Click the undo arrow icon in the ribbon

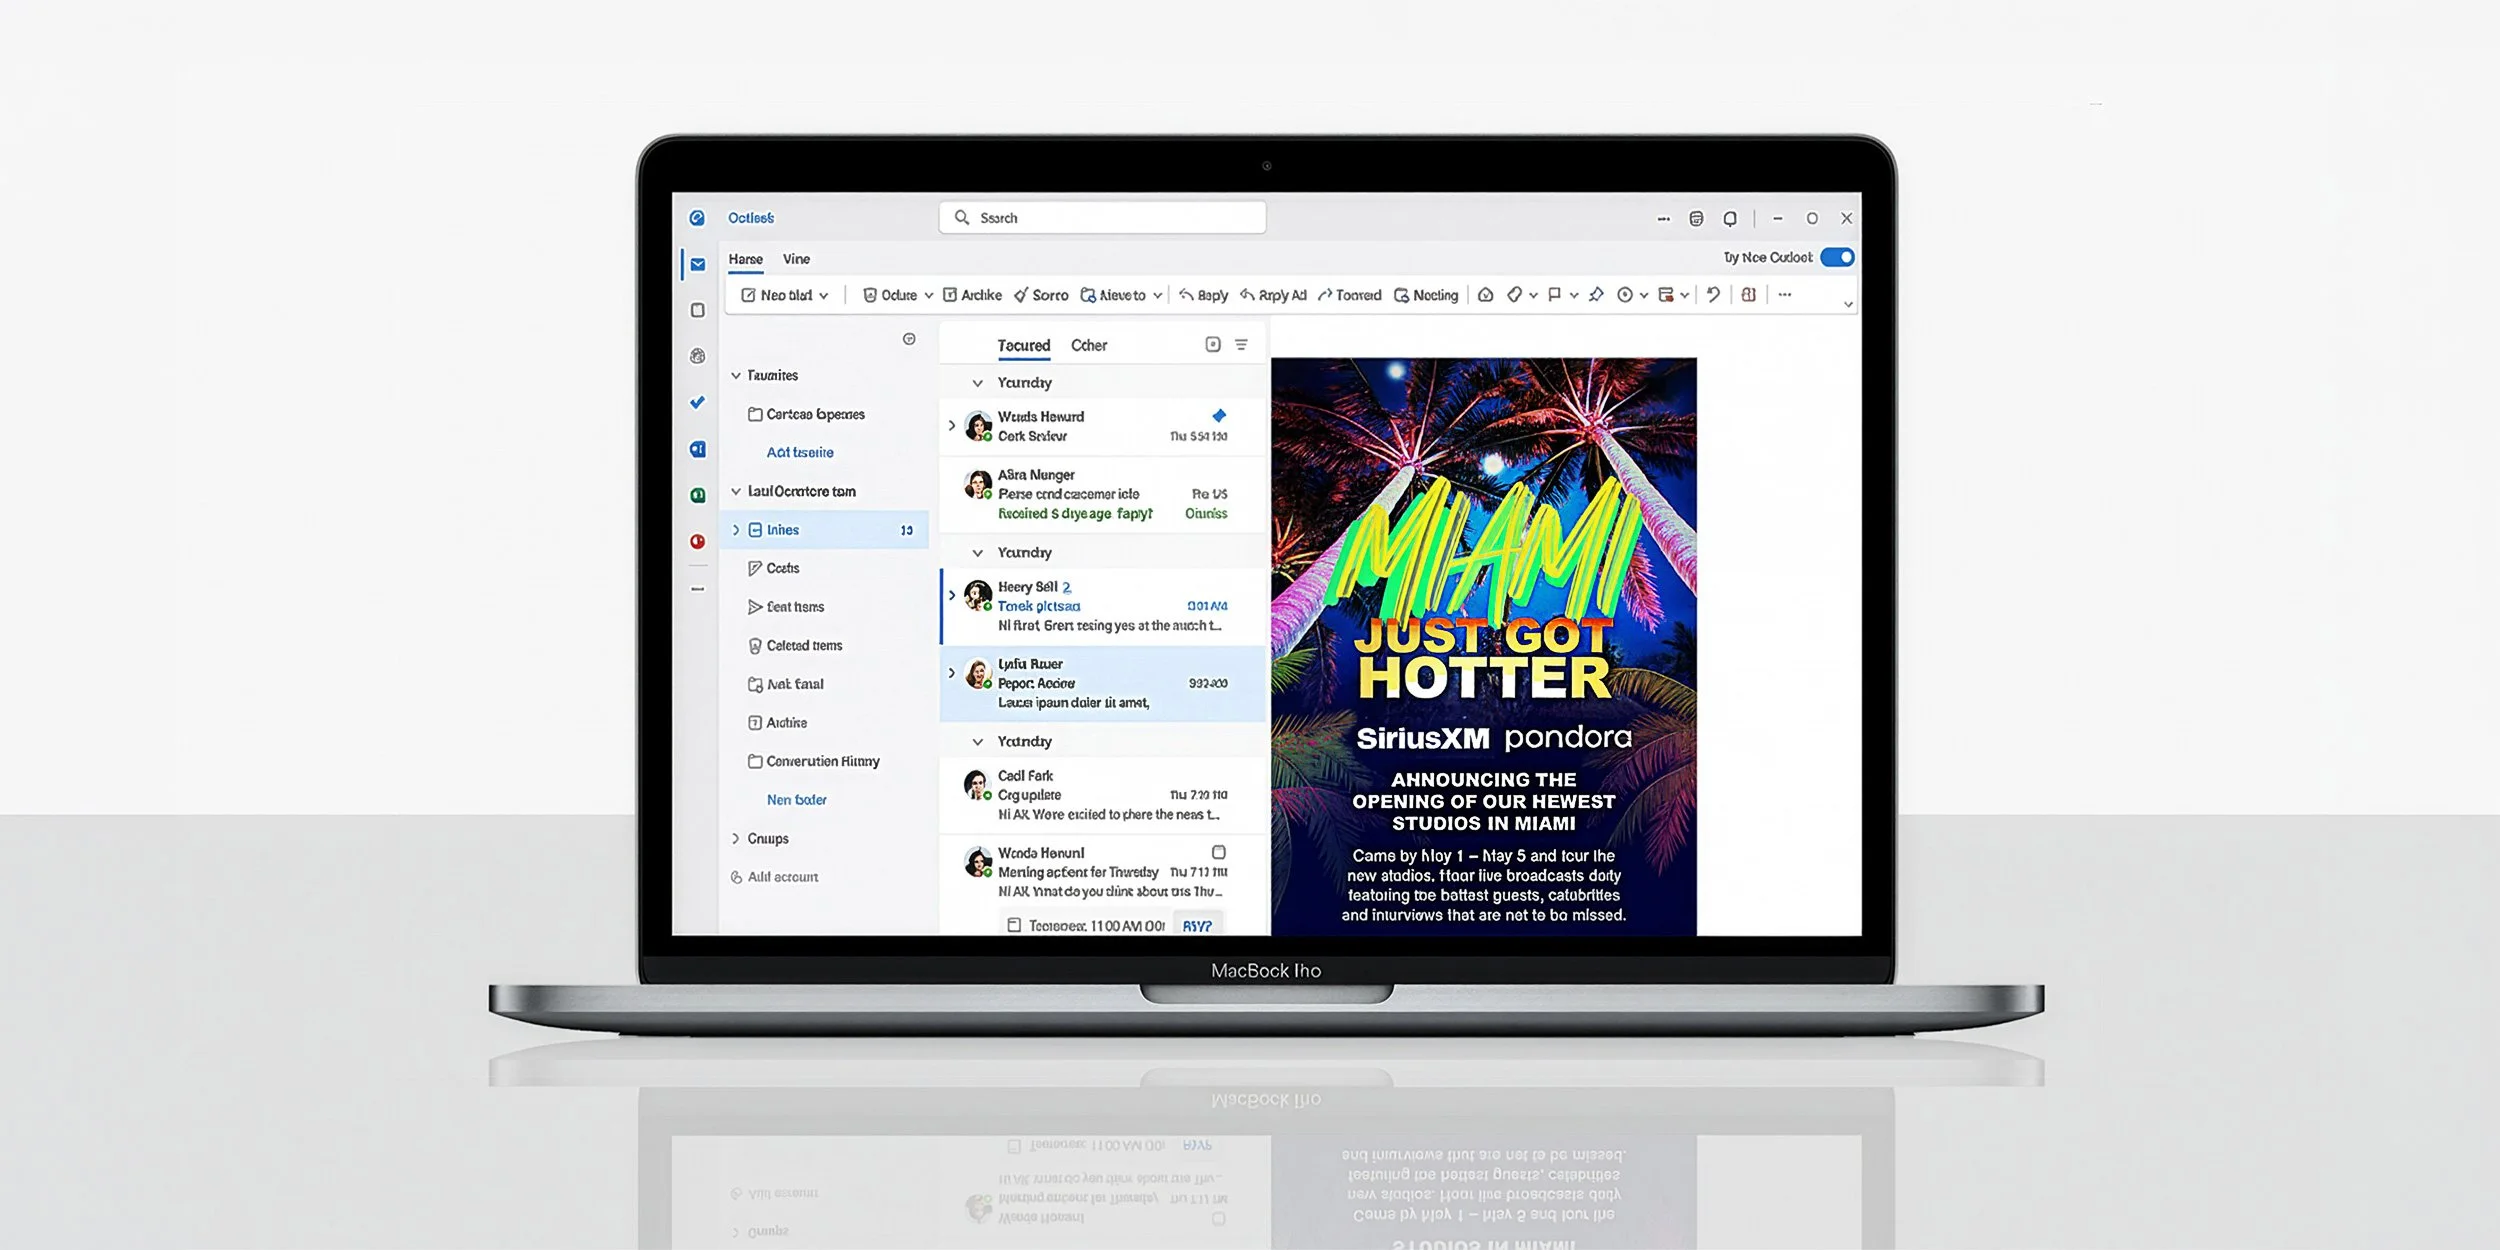click(1713, 295)
